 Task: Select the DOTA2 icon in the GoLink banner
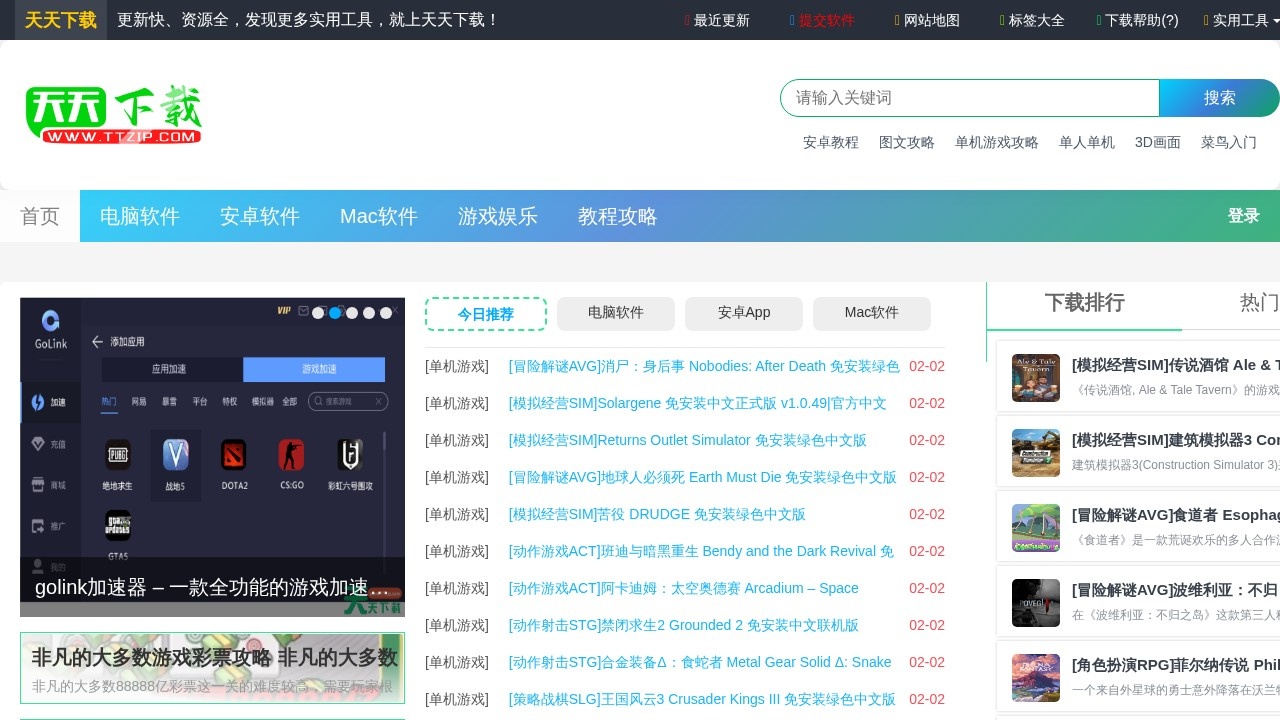click(x=233, y=456)
